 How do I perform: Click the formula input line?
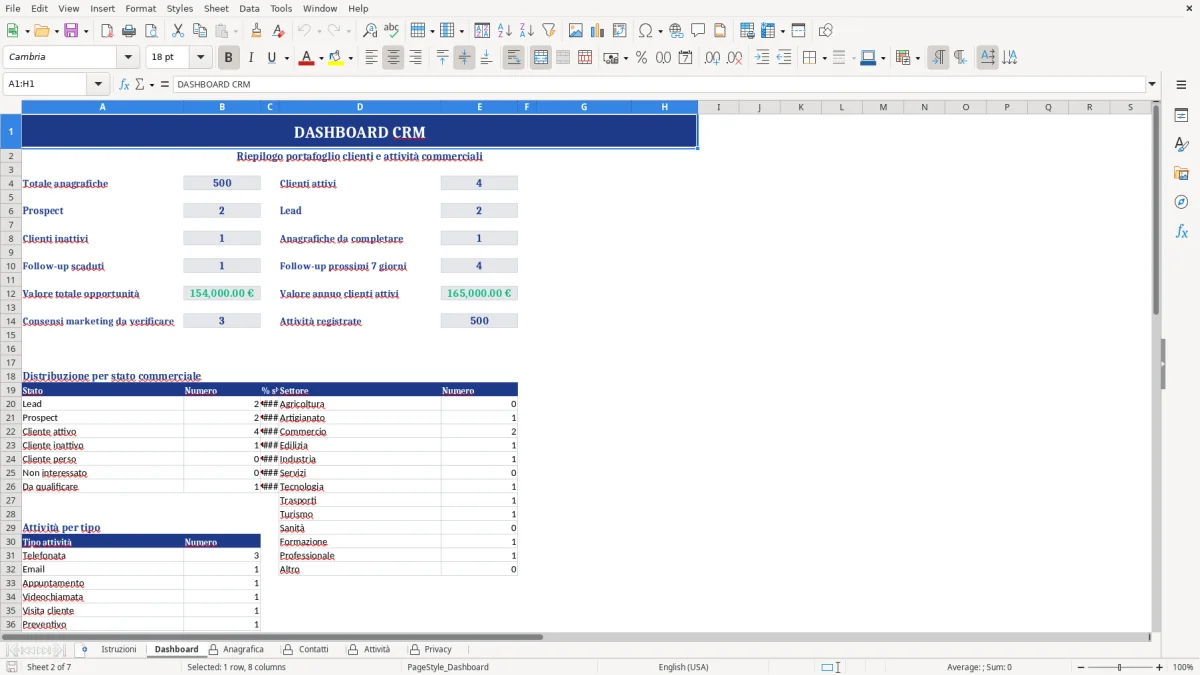point(658,84)
